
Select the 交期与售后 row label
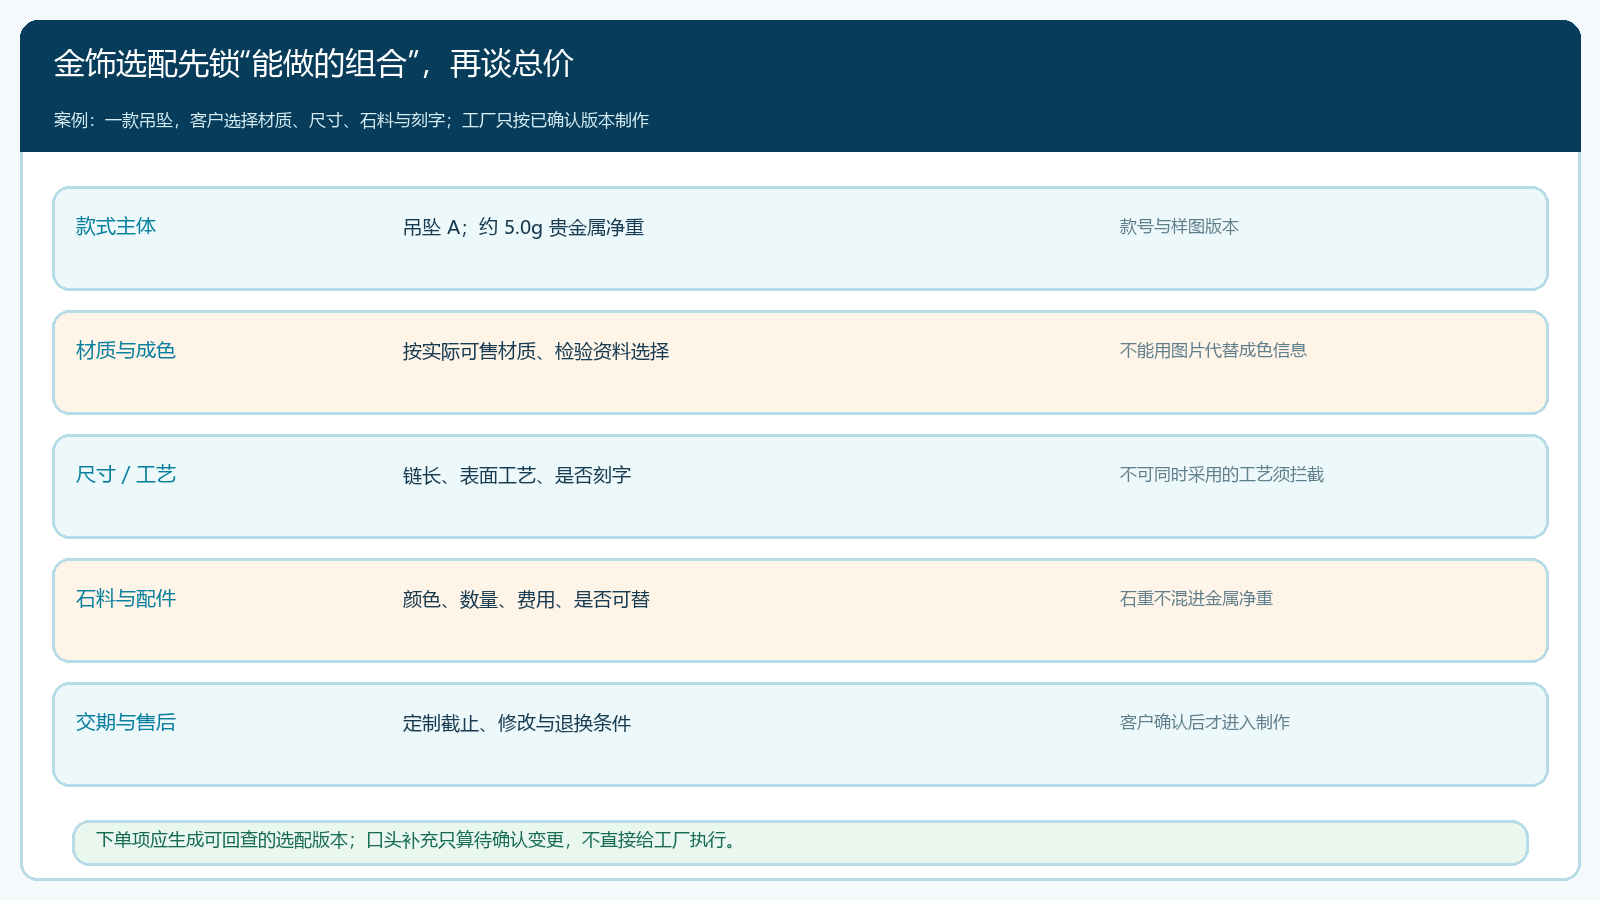[126, 722]
